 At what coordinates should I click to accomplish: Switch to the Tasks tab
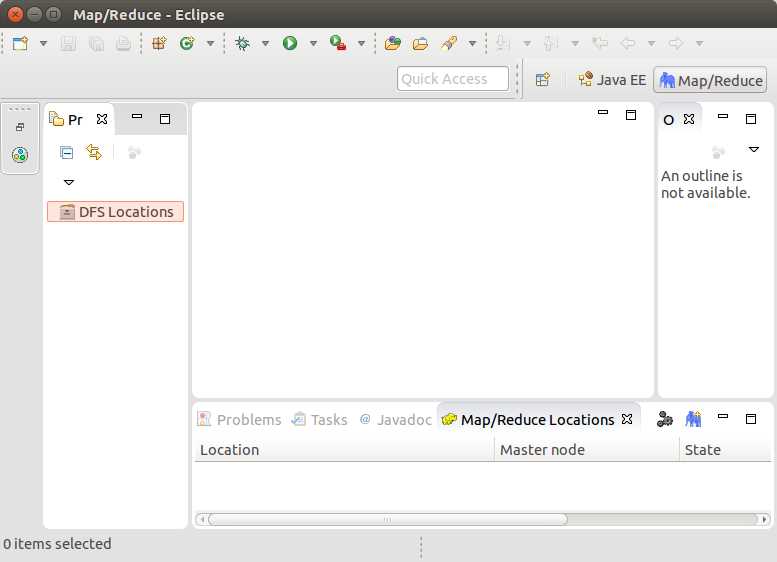[x=320, y=420]
